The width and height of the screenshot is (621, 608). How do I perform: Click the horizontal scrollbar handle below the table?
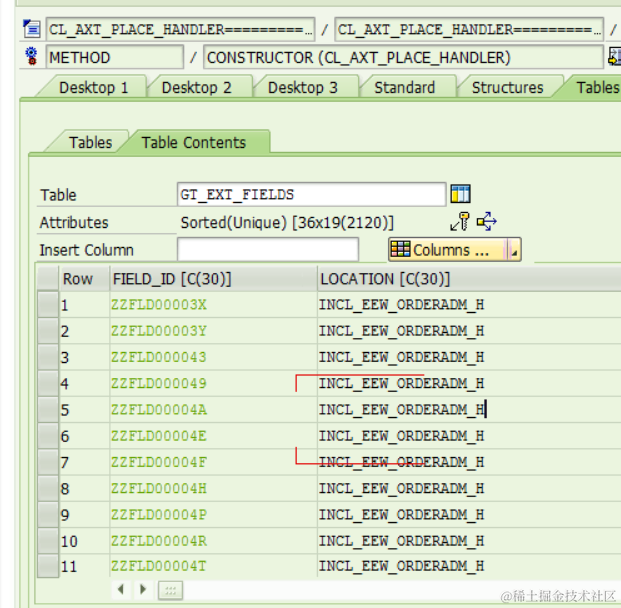coord(170,591)
